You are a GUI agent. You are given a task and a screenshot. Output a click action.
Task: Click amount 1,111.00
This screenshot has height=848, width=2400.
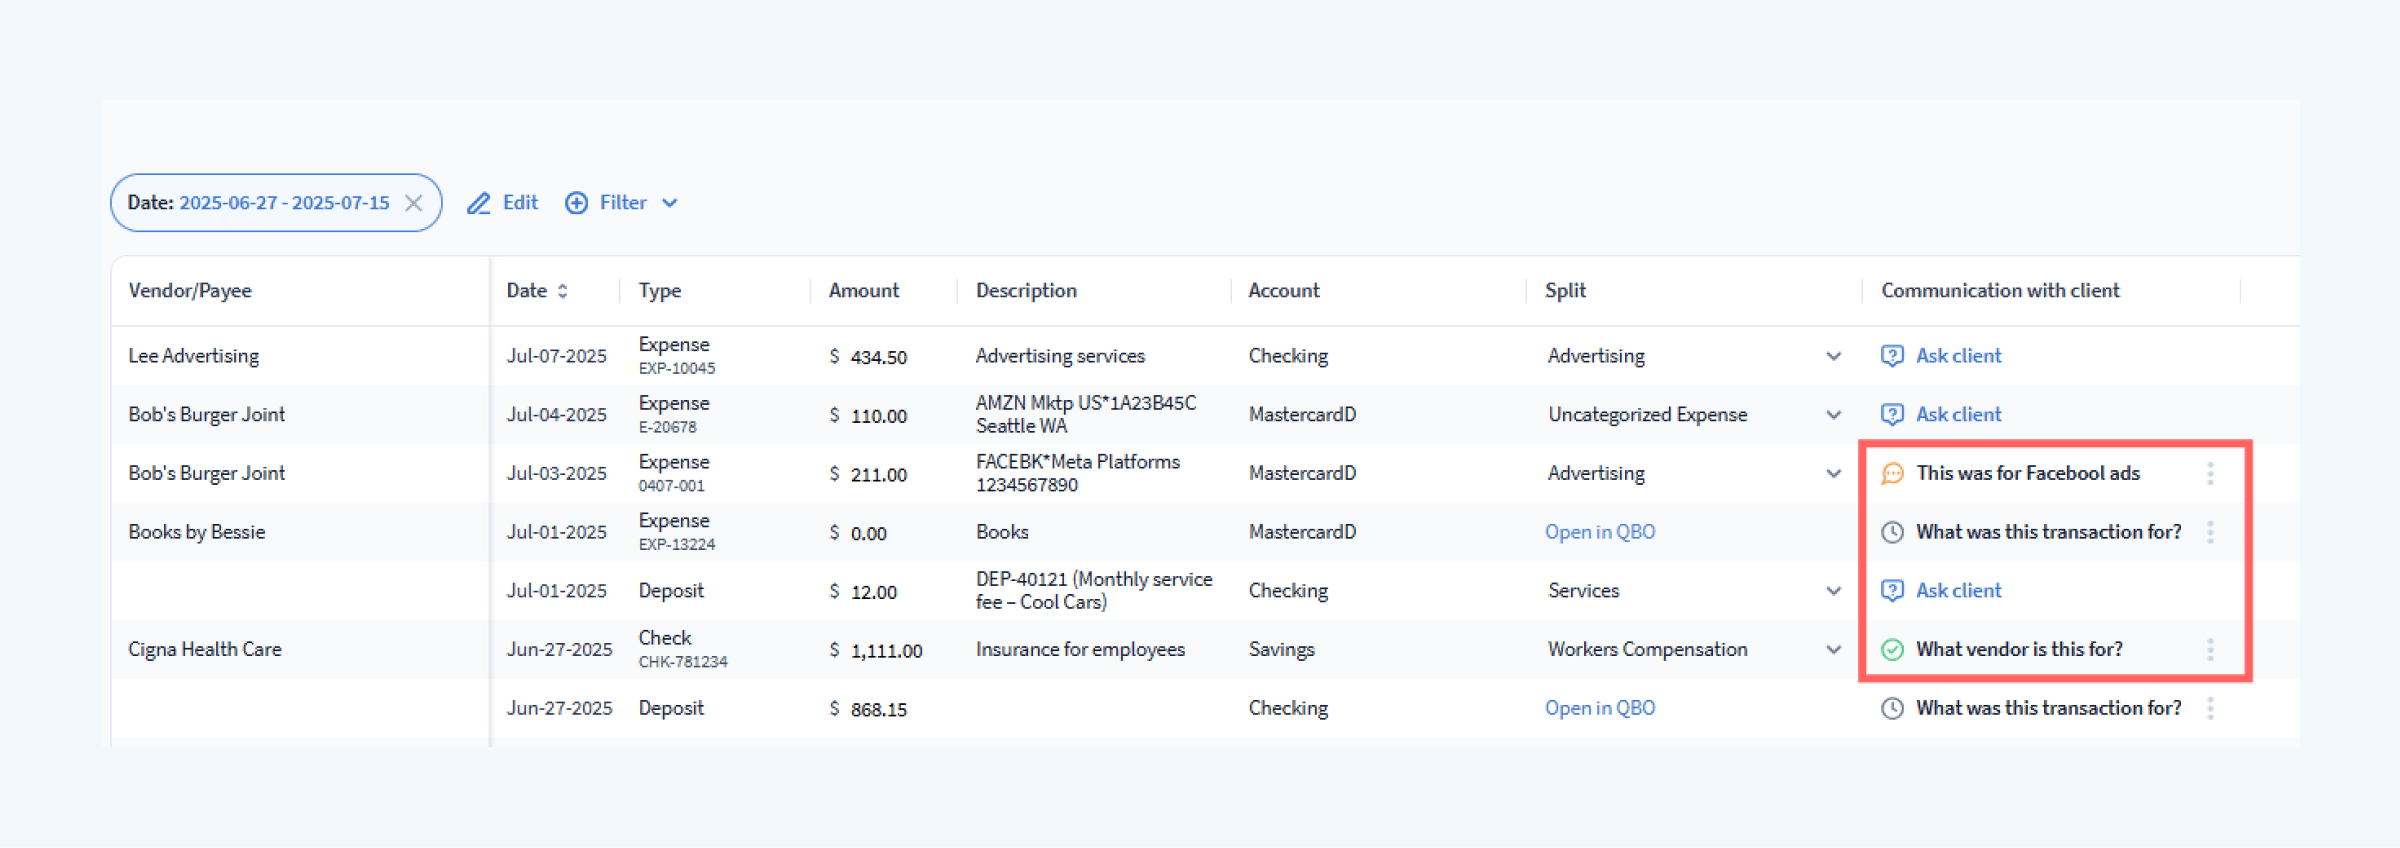pyautogui.click(x=886, y=651)
